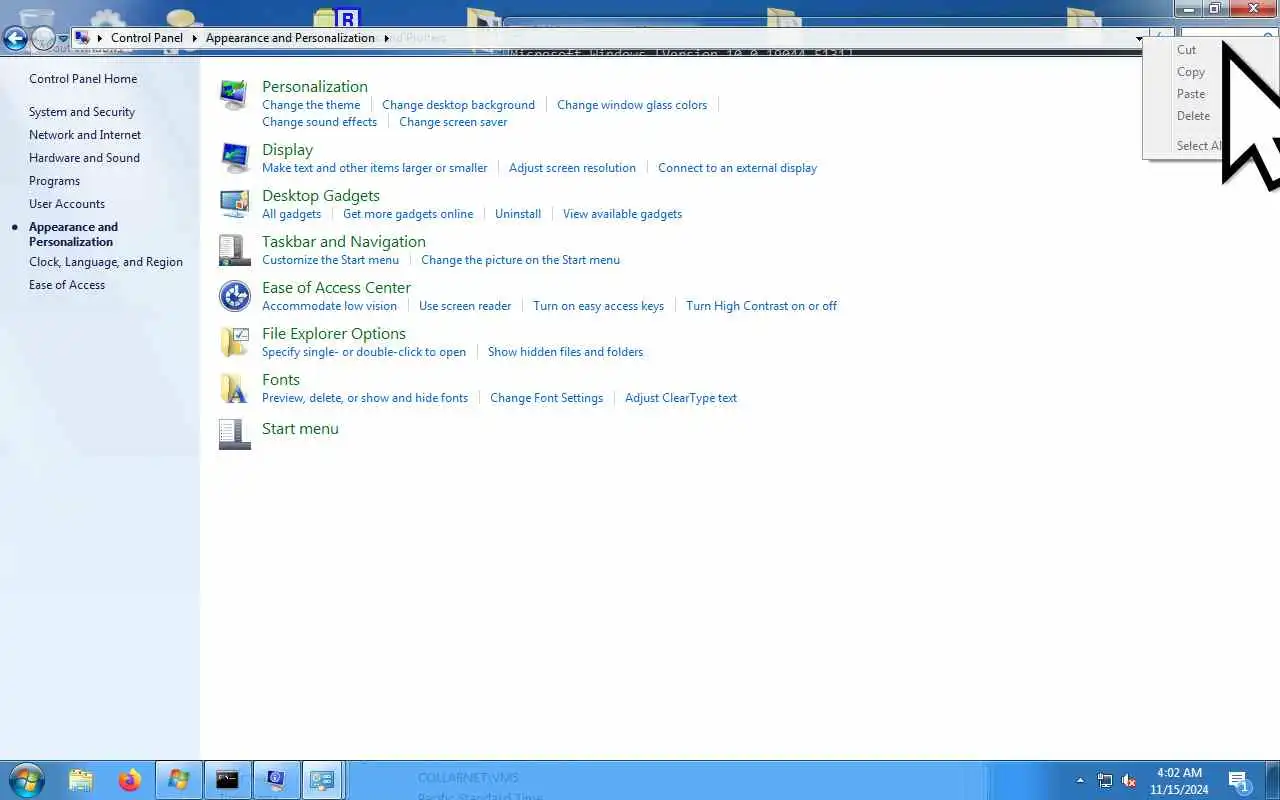The height and width of the screenshot is (800, 1280).
Task: Open Adjust ClearType text link
Action: pos(681,398)
